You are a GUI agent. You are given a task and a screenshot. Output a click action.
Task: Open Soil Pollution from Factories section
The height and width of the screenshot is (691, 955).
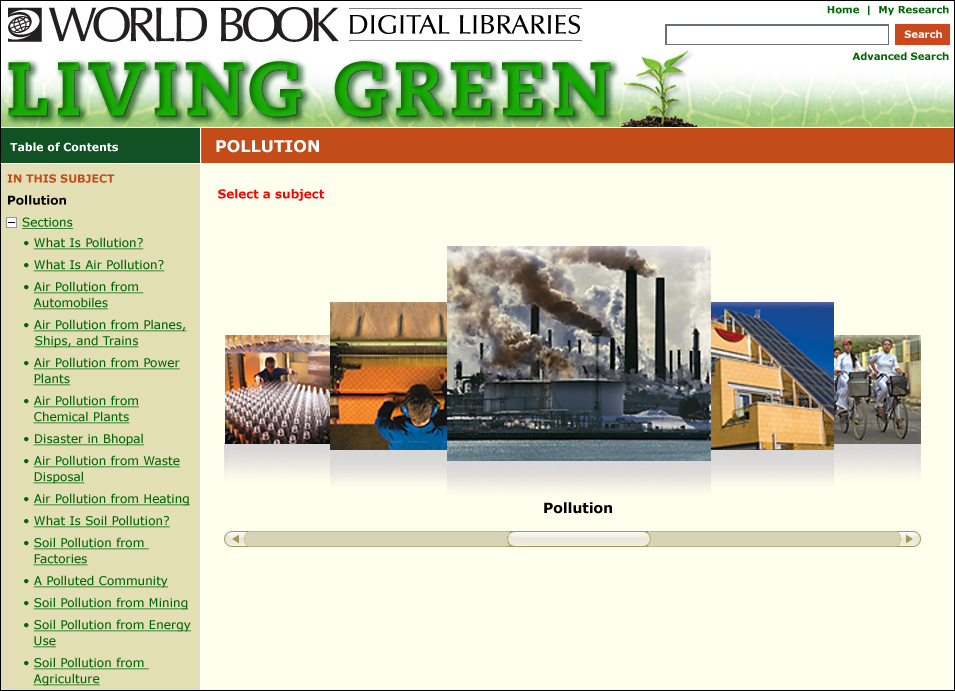[x=90, y=551]
